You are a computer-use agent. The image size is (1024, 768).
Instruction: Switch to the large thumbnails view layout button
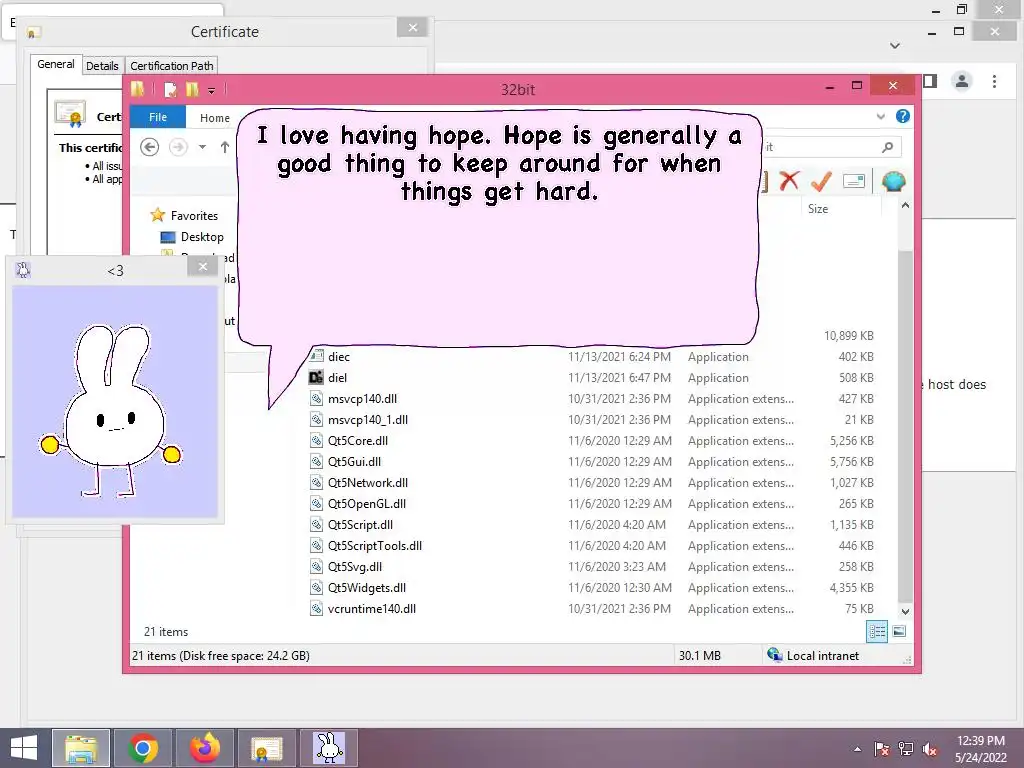(899, 631)
